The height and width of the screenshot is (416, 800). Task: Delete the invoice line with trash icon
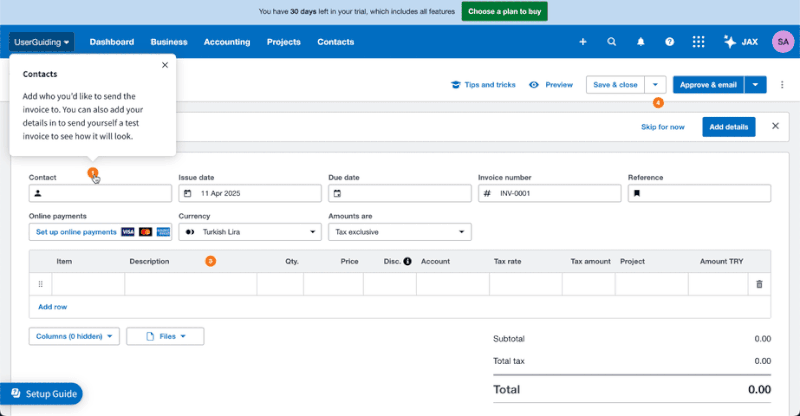tap(759, 284)
